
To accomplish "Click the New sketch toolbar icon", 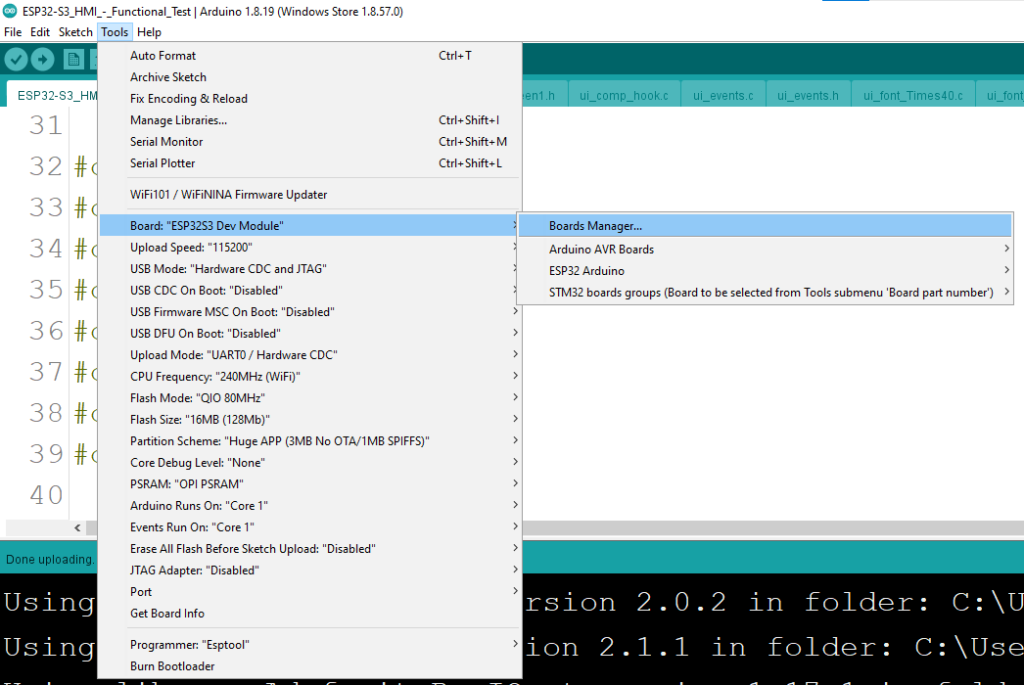I will (73, 59).
